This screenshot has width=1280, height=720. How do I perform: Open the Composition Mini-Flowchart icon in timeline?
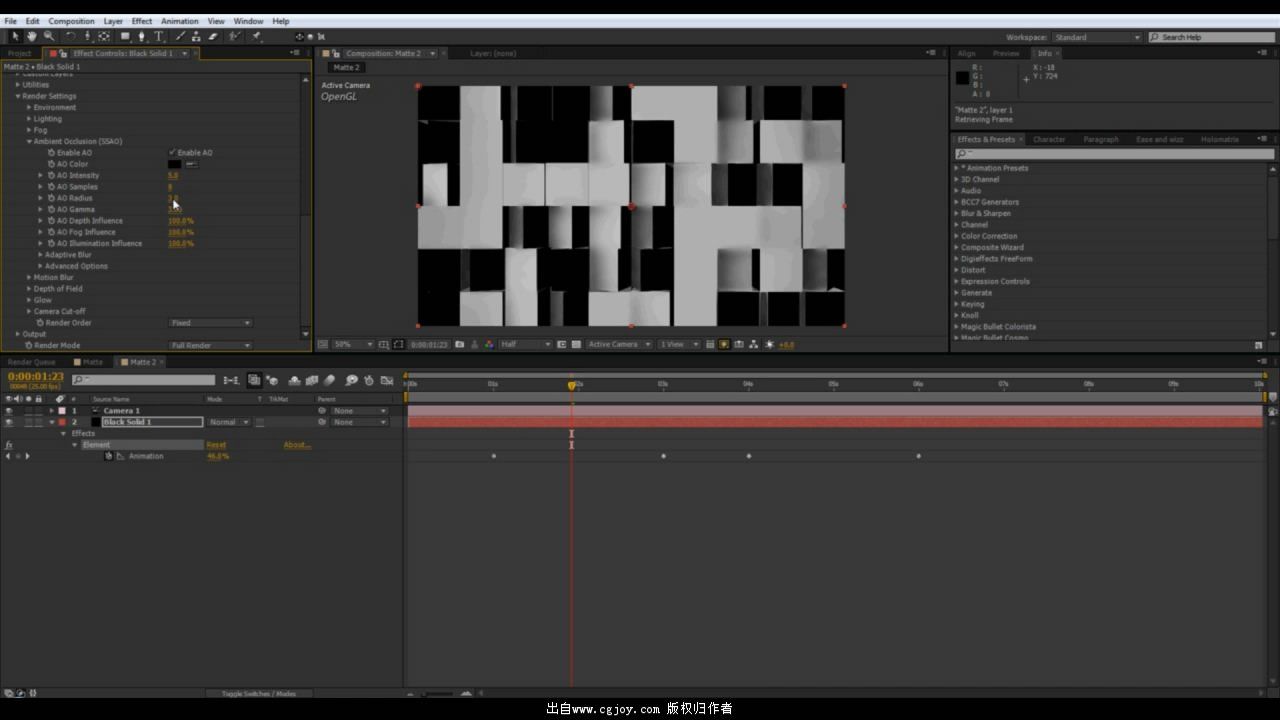[x=231, y=380]
